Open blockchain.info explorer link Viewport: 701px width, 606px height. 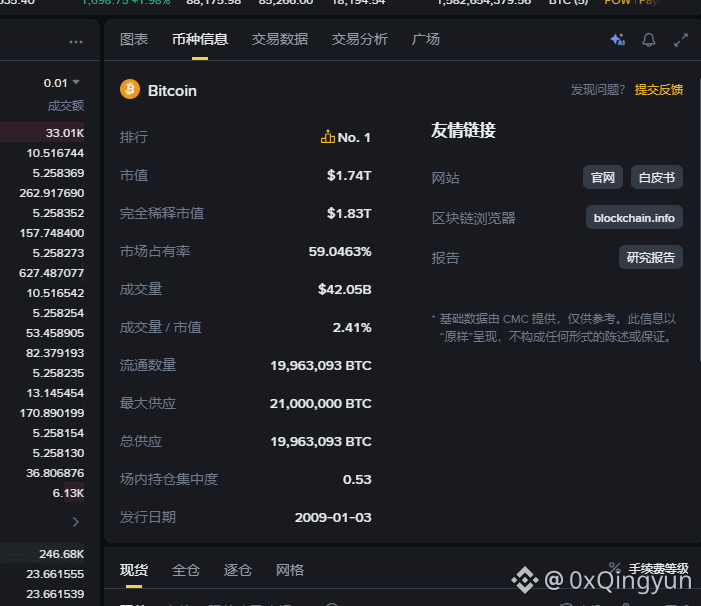(x=634, y=218)
